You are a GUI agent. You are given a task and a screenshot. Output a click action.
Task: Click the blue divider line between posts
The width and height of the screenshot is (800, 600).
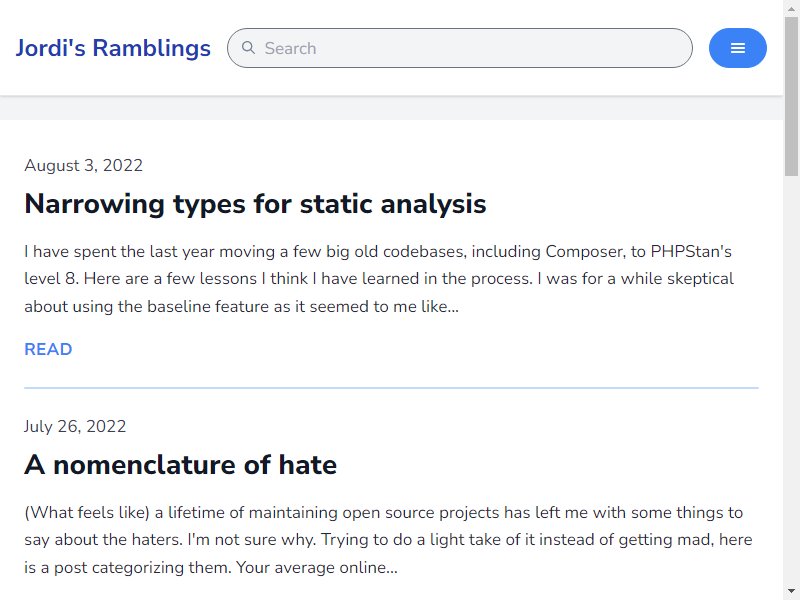tap(391, 388)
